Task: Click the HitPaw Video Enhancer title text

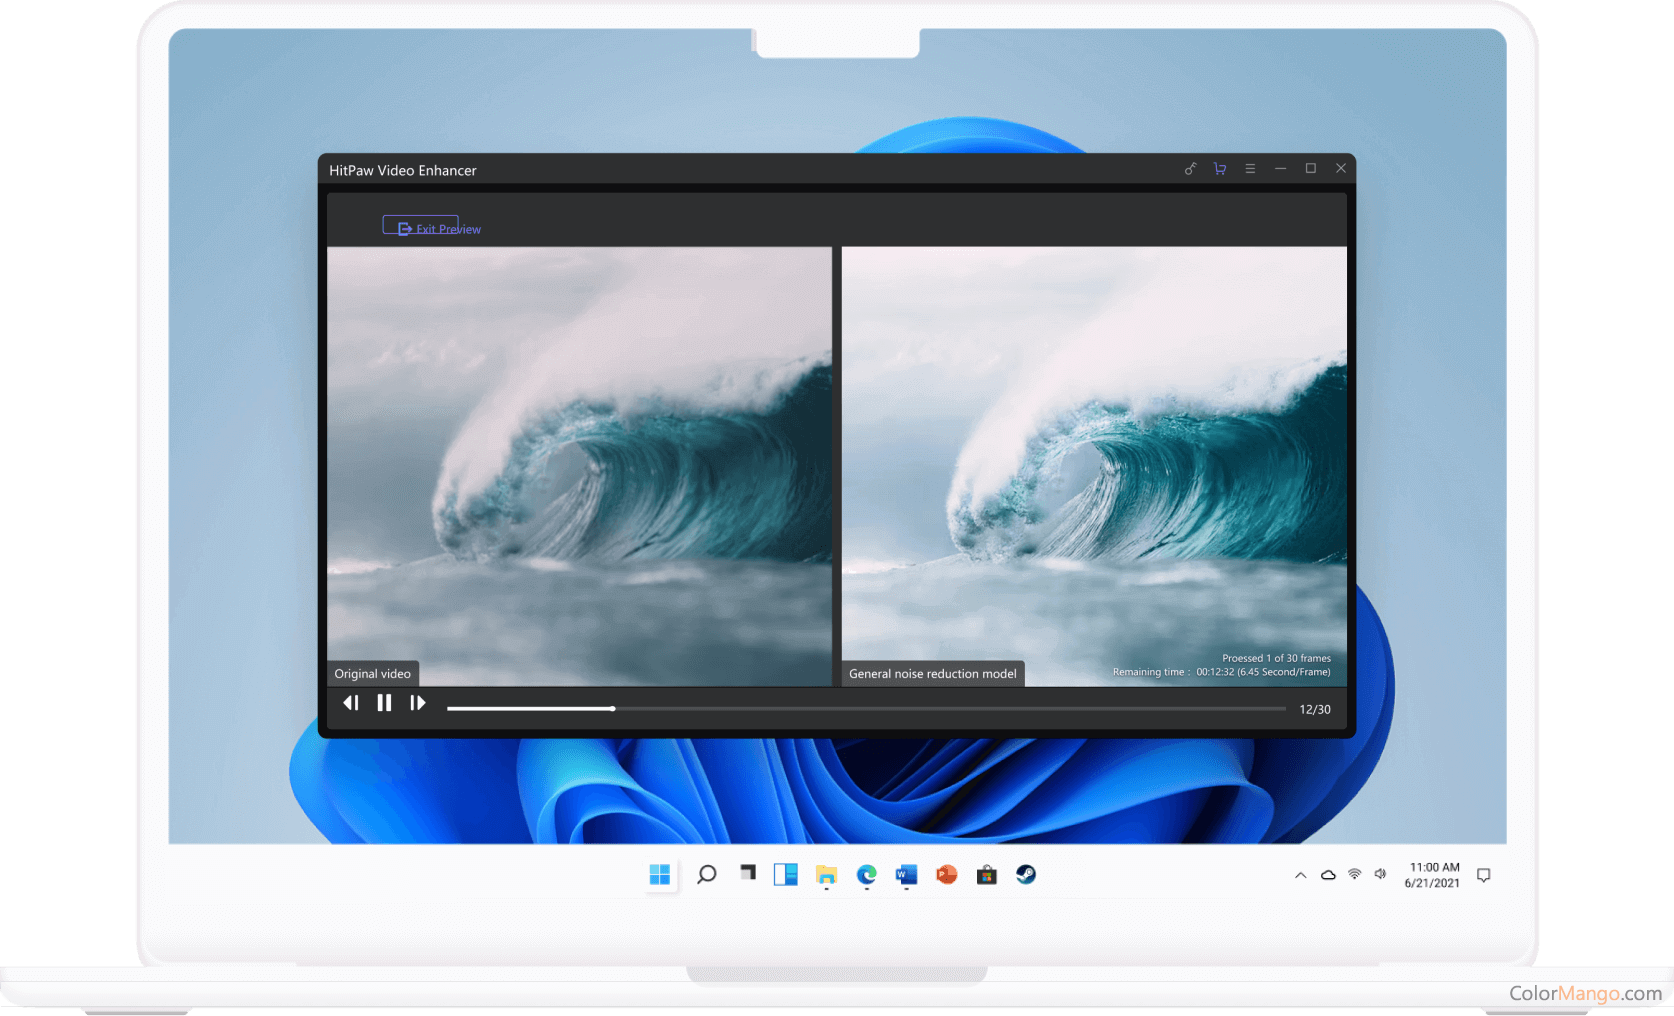Action: click(x=403, y=170)
